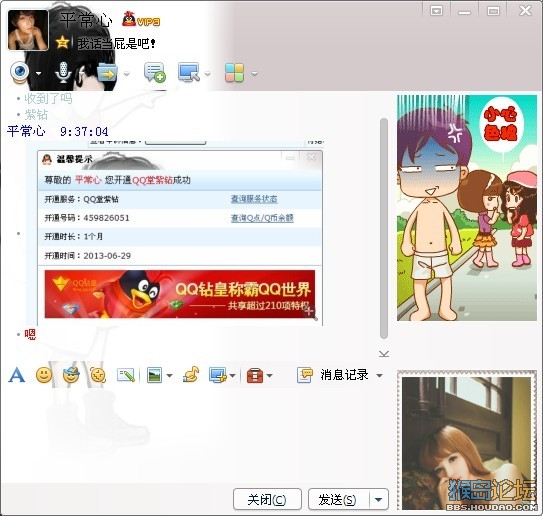Expand the file transfer options arrow
This screenshot has height=516, width=543.
coord(127,73)
